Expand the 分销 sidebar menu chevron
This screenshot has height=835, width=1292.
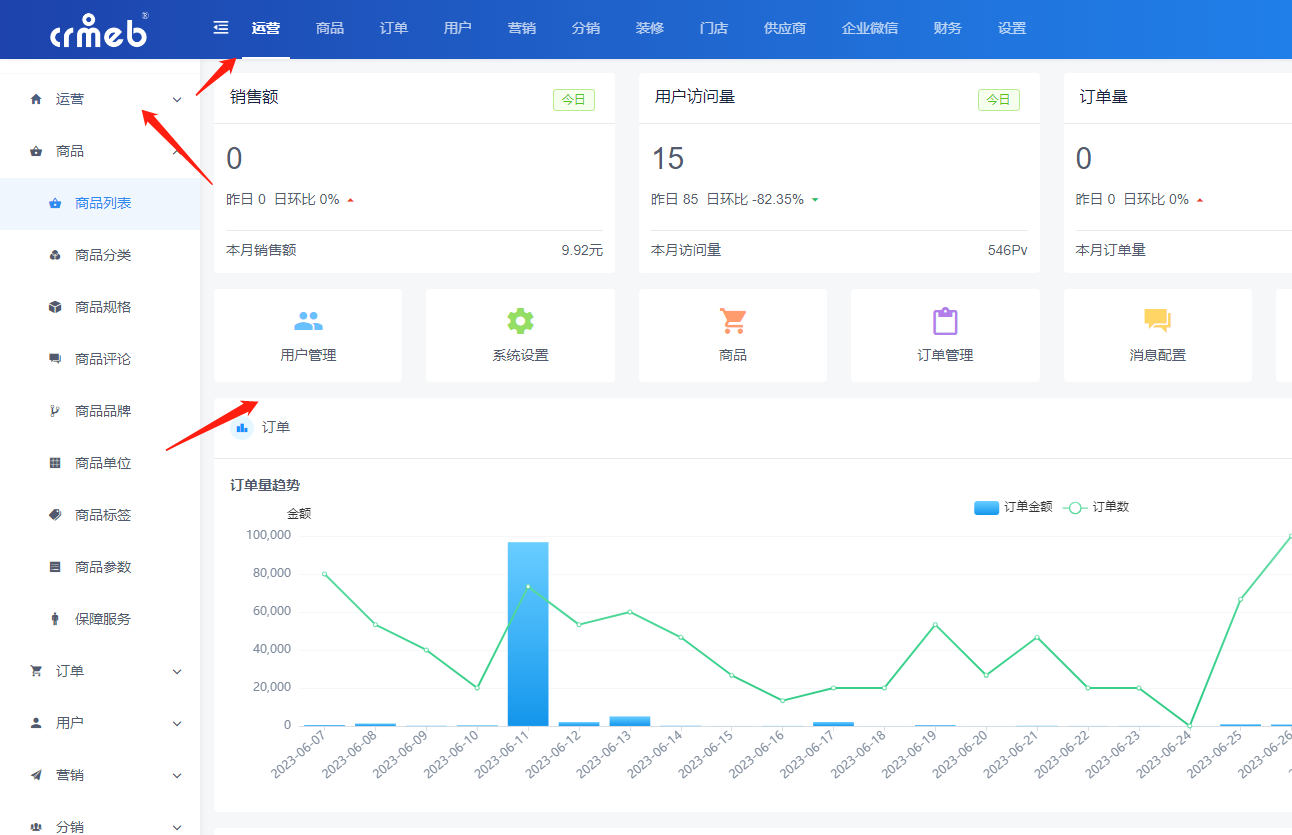(177, 827)
